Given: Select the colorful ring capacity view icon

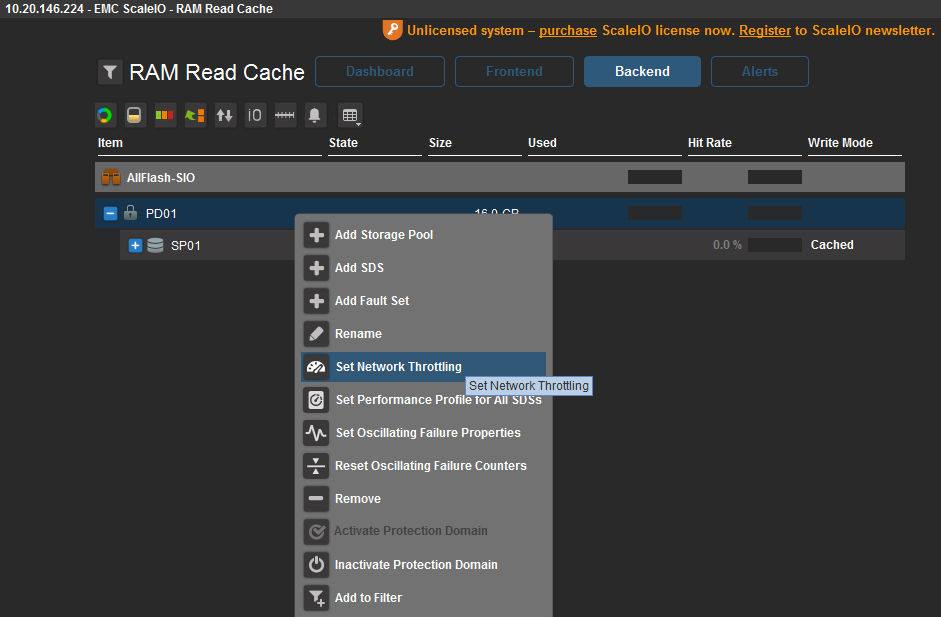Looking at the screenshot, I should (x=104, y=115).
